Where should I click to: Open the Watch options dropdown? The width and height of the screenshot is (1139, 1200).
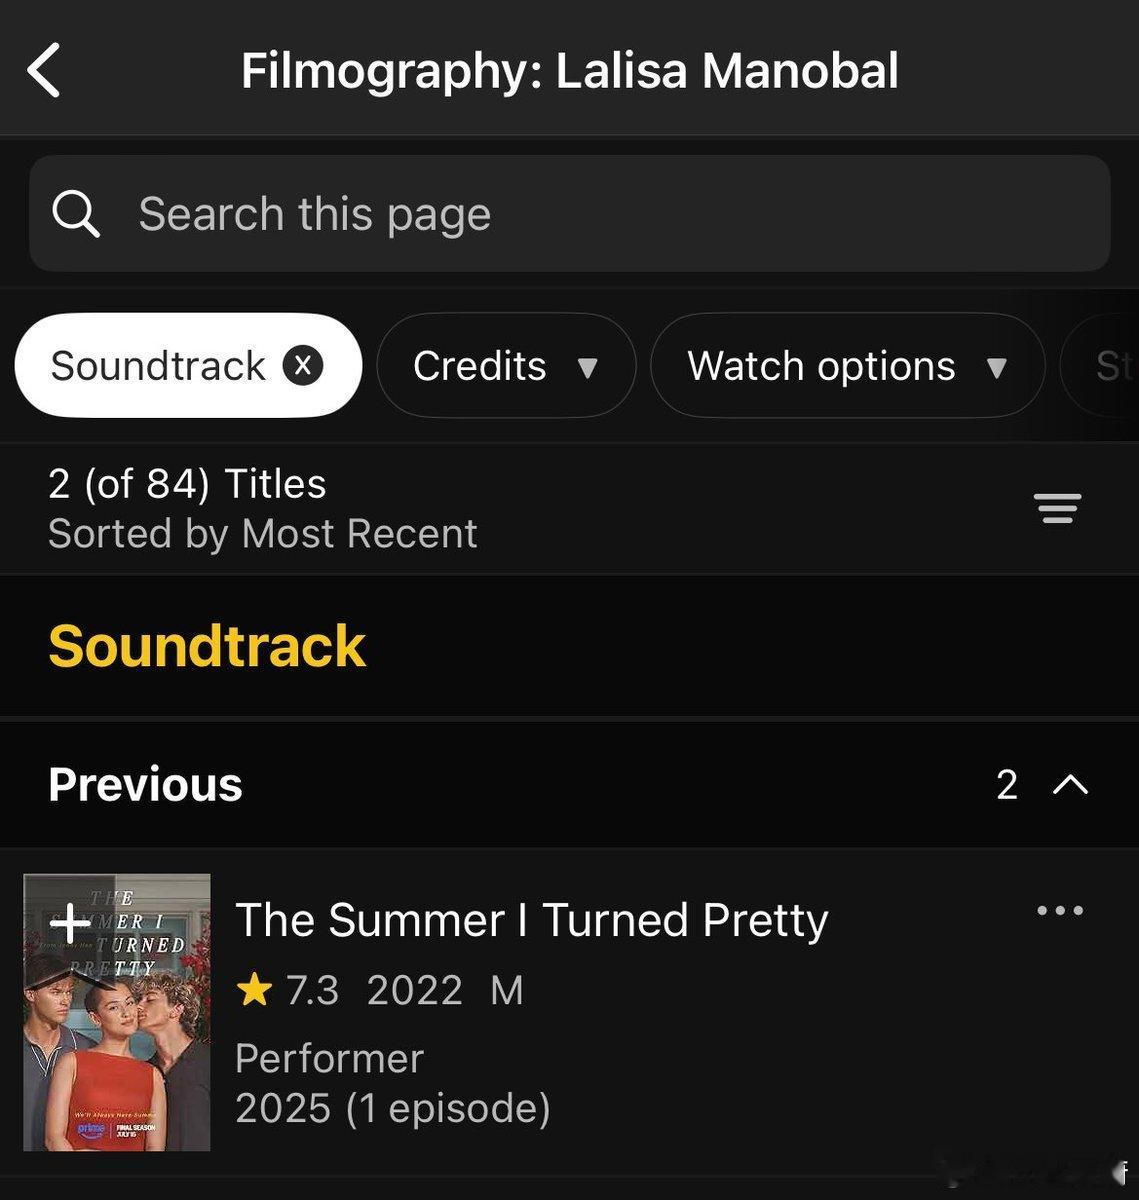847,366
